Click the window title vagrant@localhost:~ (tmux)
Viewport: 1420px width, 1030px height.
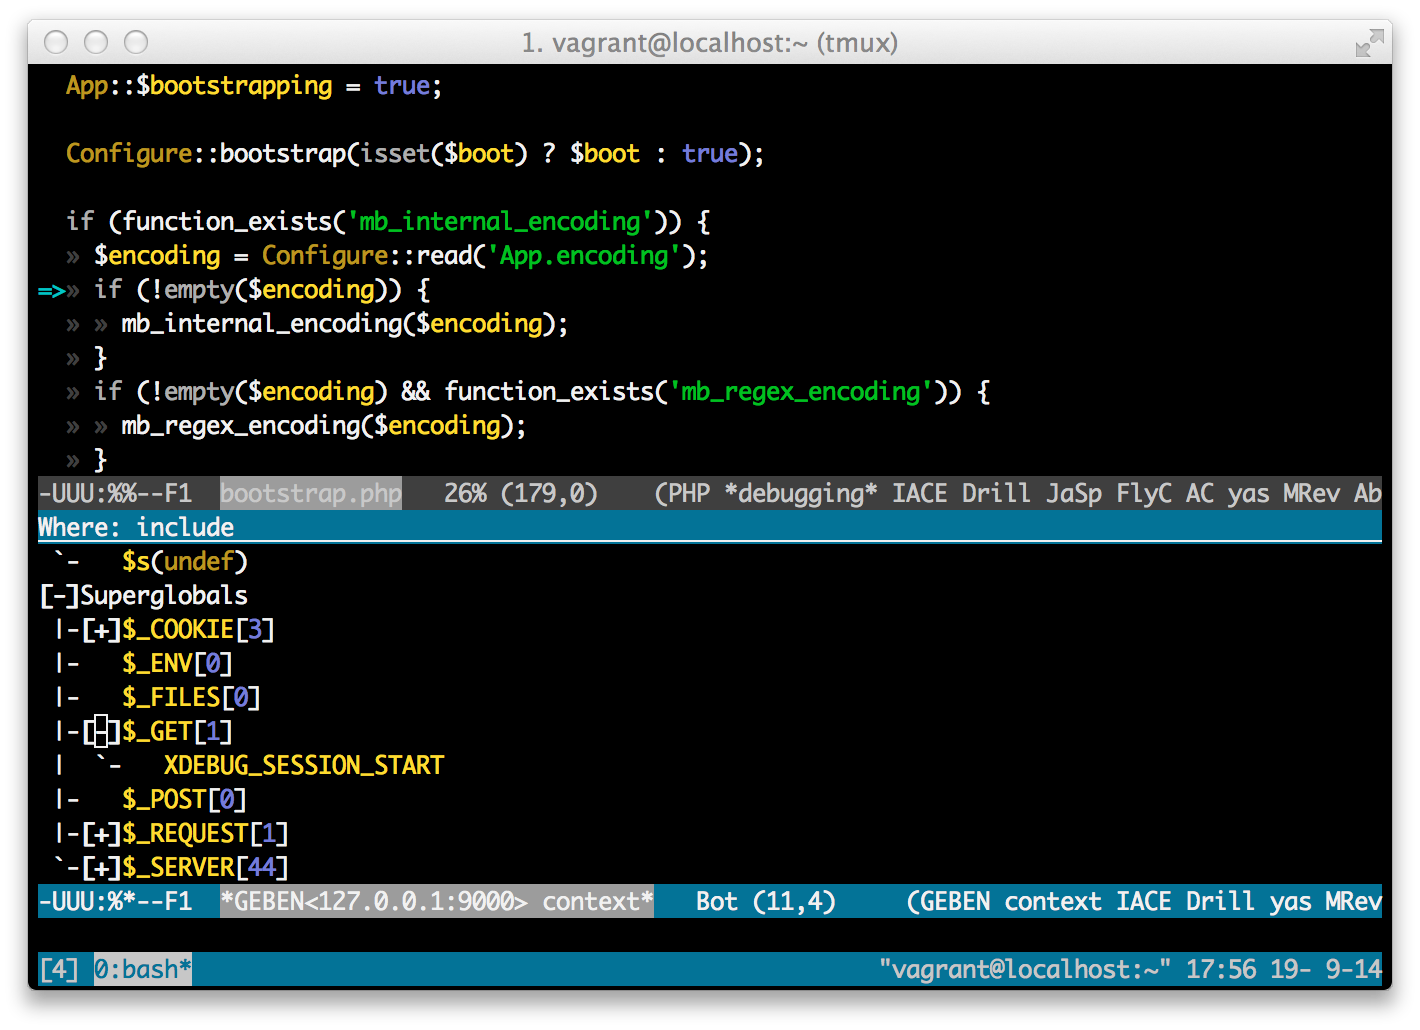click(710, 43)
